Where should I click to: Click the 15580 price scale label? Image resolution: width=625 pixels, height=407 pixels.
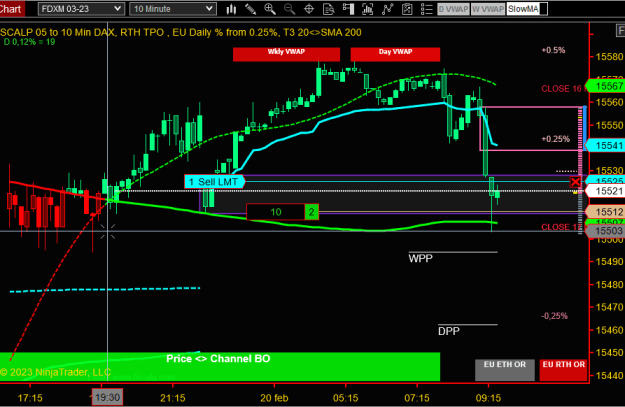point(609,57)
